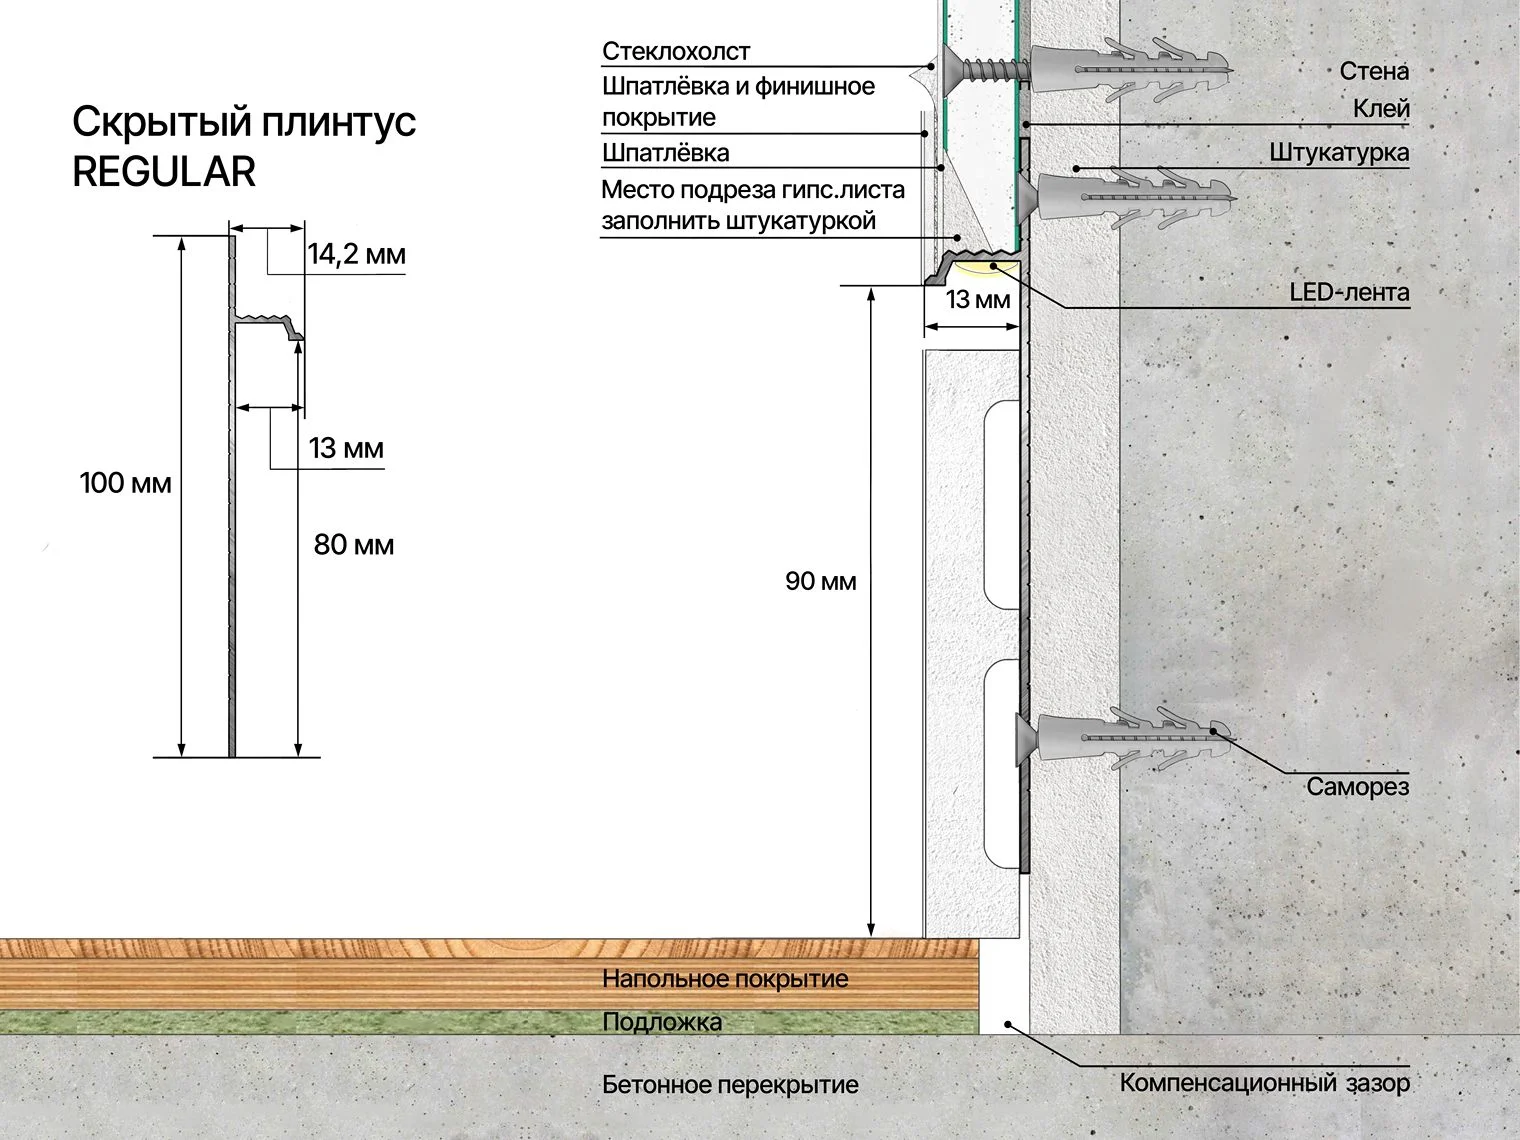Click the 'Клей' label

[1381, 108]
